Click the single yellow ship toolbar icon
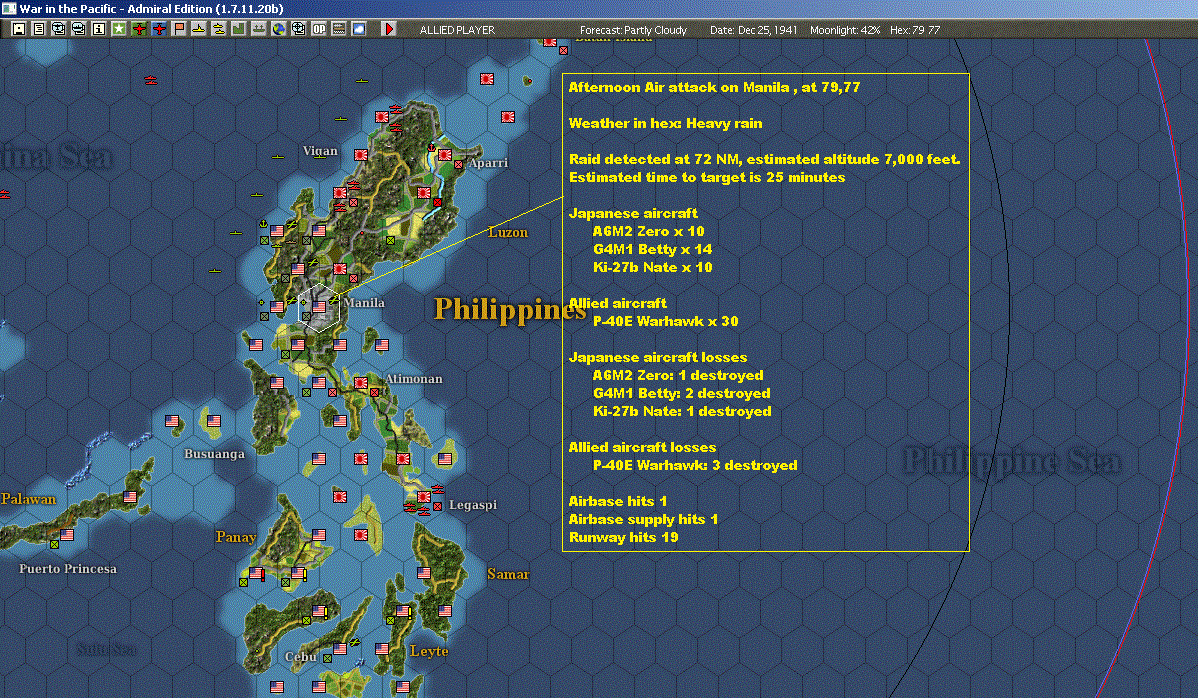The height and width of the screenshot is (698, 1198). tap(199, 29)
